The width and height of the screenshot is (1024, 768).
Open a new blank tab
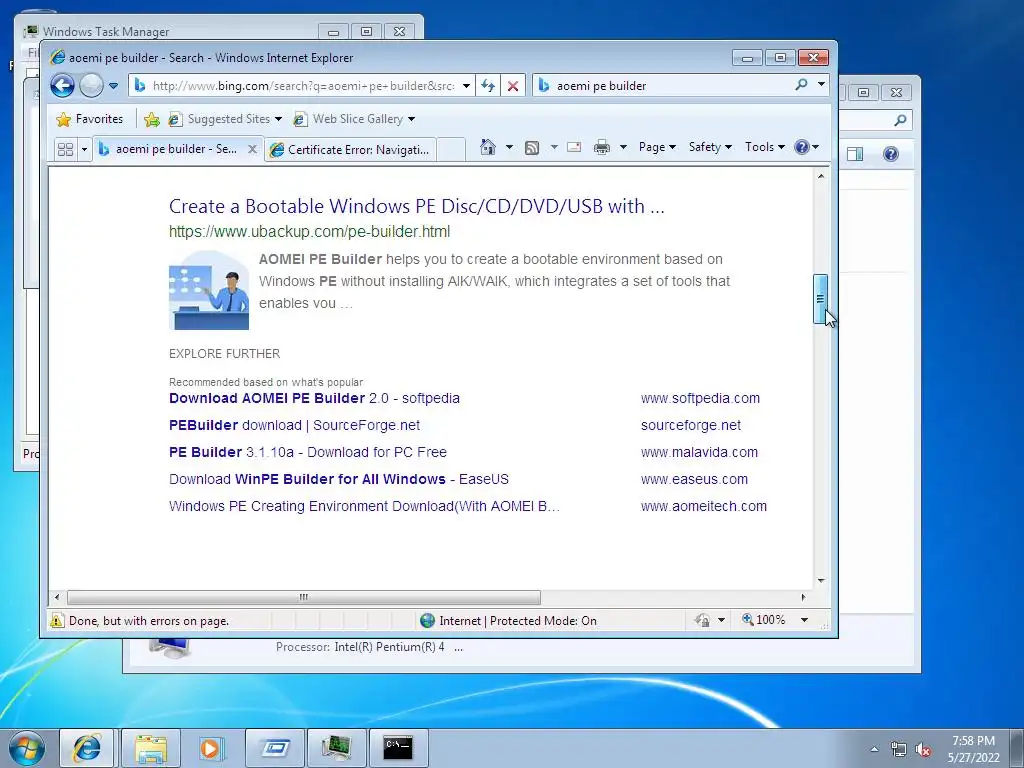pyautogui.click(x=451, y=150)
